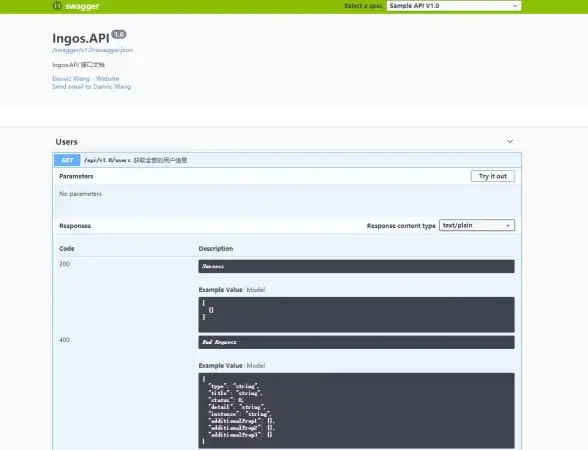Open the swagger.json link
The height and width of the screenshot is (450, 588).
(x=92, y=50)
